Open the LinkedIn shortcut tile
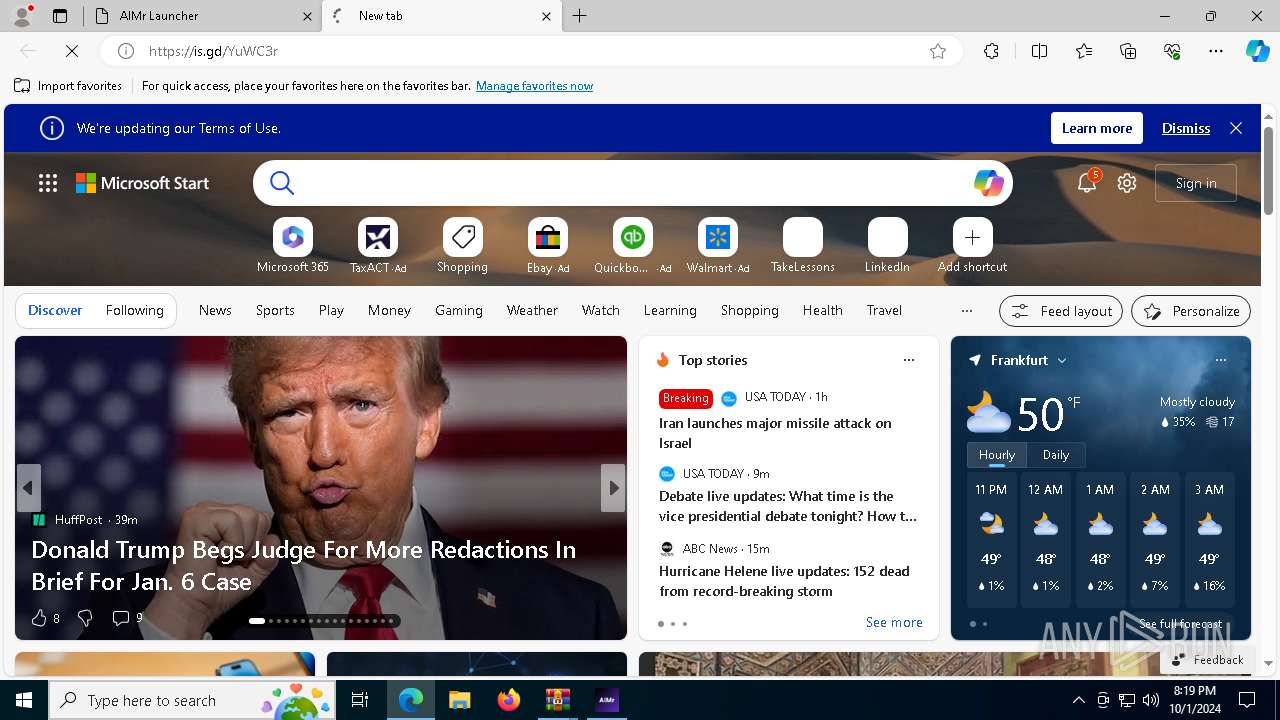Viewport: 1280px width, 720px height. tap(888, 238)
